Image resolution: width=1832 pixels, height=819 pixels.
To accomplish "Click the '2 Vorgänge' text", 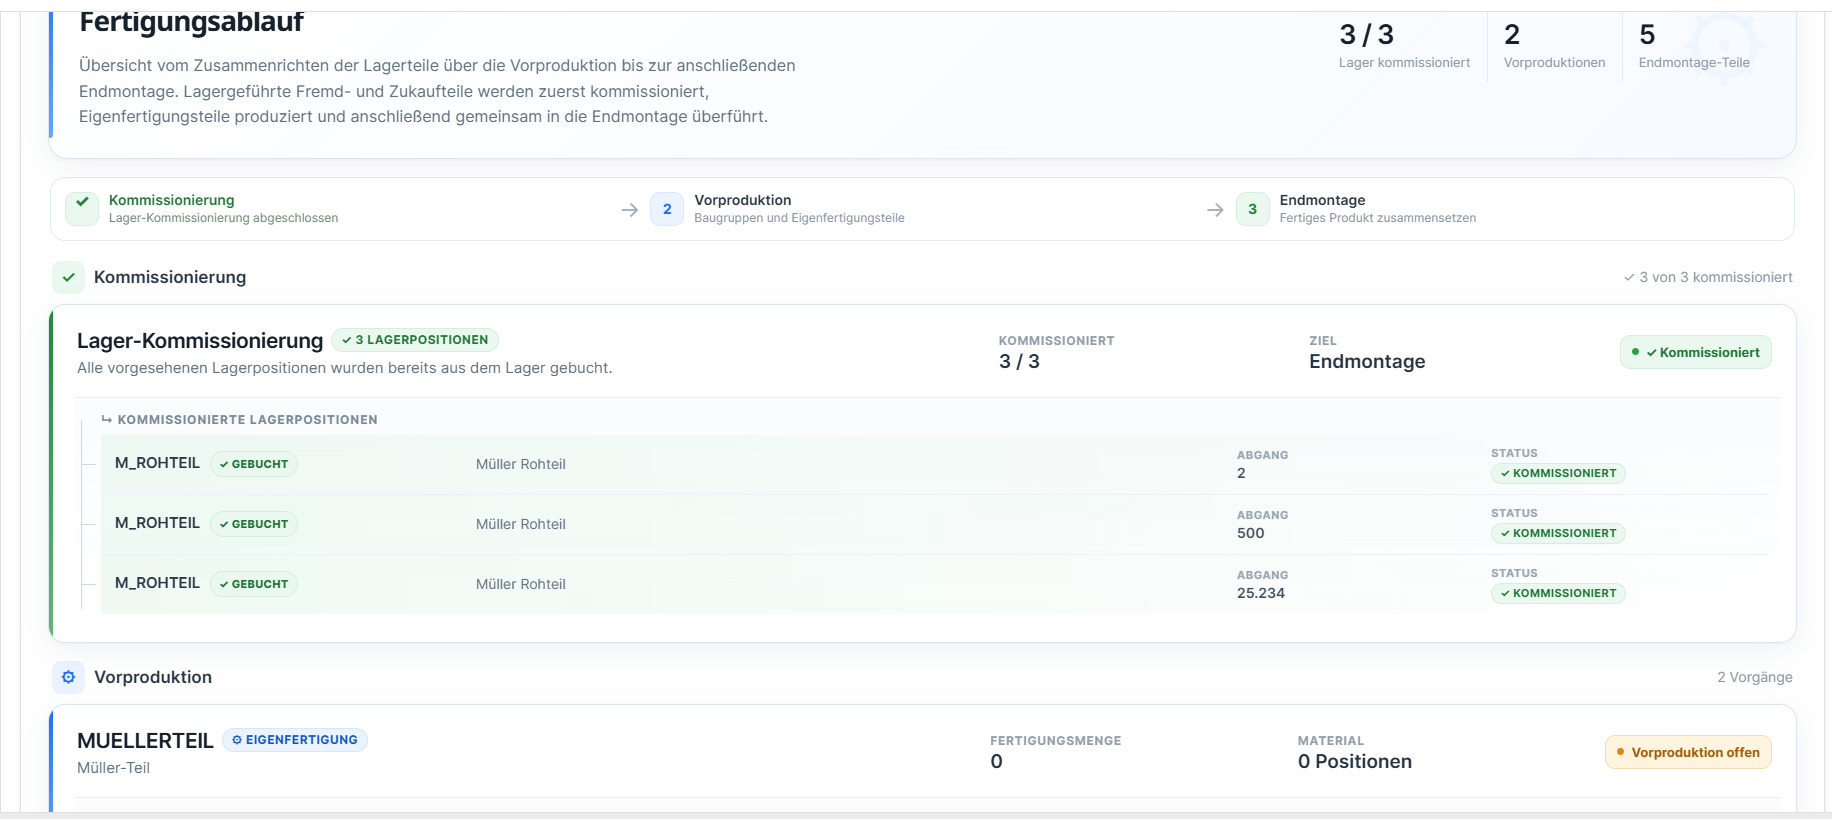I will (x=1755, y=677).
